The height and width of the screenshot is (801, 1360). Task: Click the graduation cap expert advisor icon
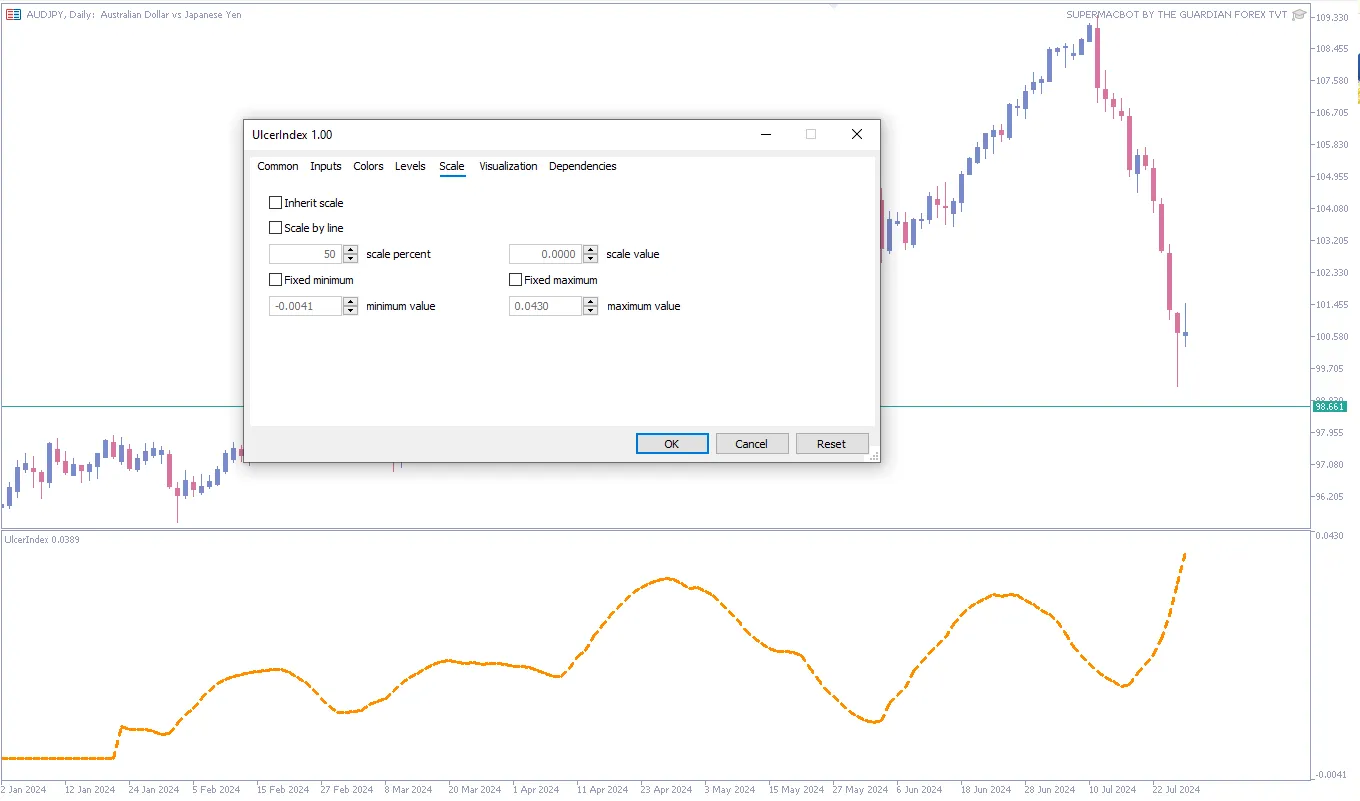(1299, 15)
